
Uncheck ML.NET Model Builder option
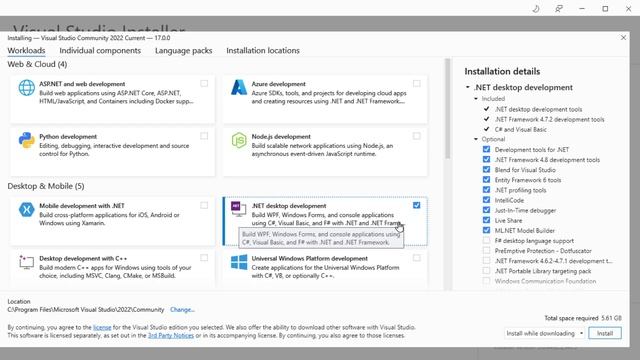pos(486,230)
